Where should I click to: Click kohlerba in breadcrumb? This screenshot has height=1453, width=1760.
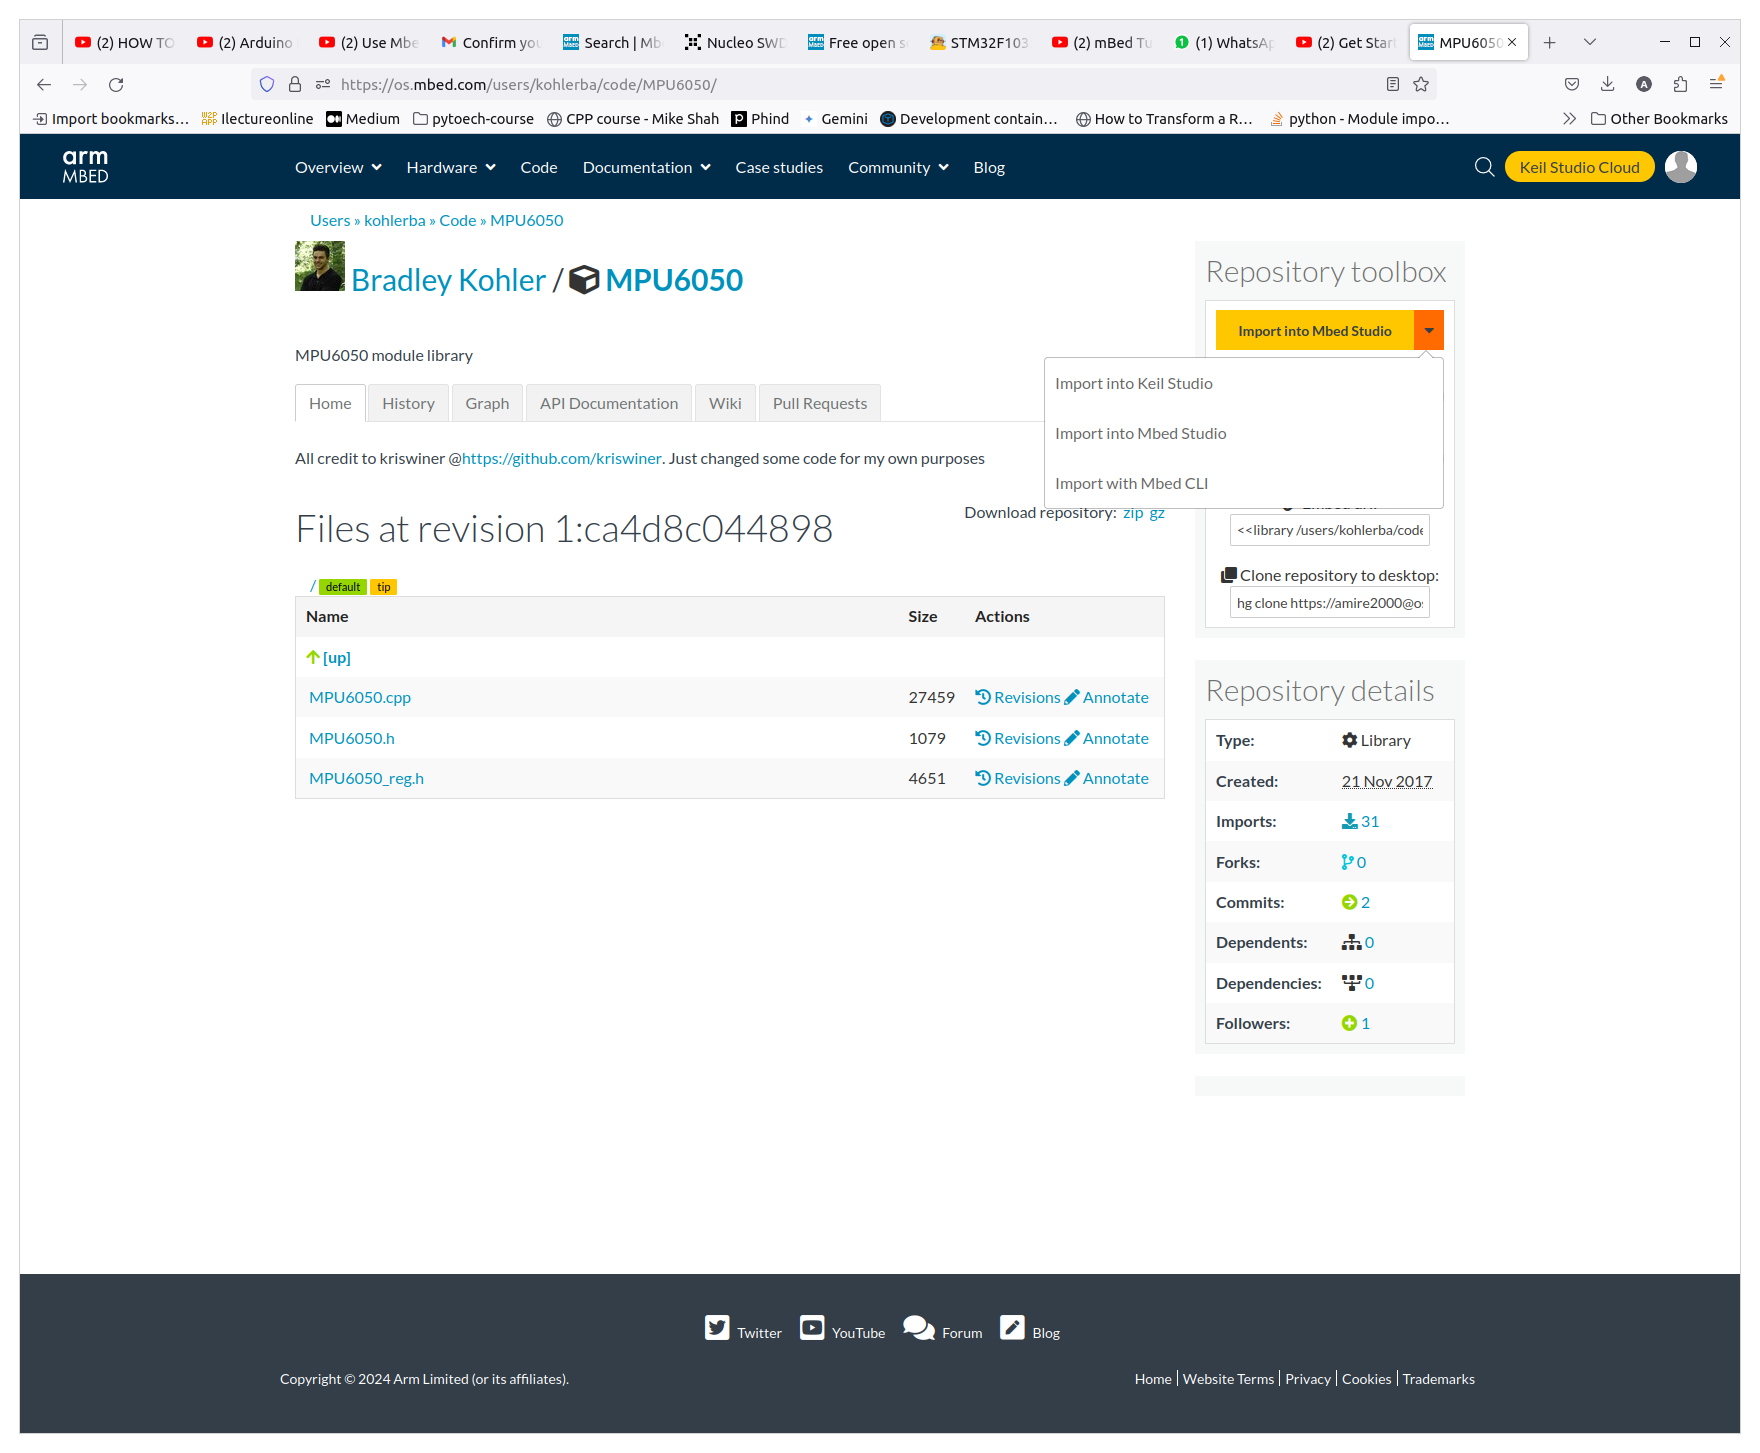point(395,221)
